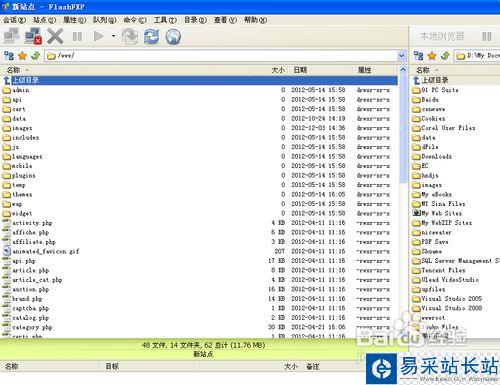Open the 站点 menu
Viewport: 500px width, 385px height.
pos(44,20)
